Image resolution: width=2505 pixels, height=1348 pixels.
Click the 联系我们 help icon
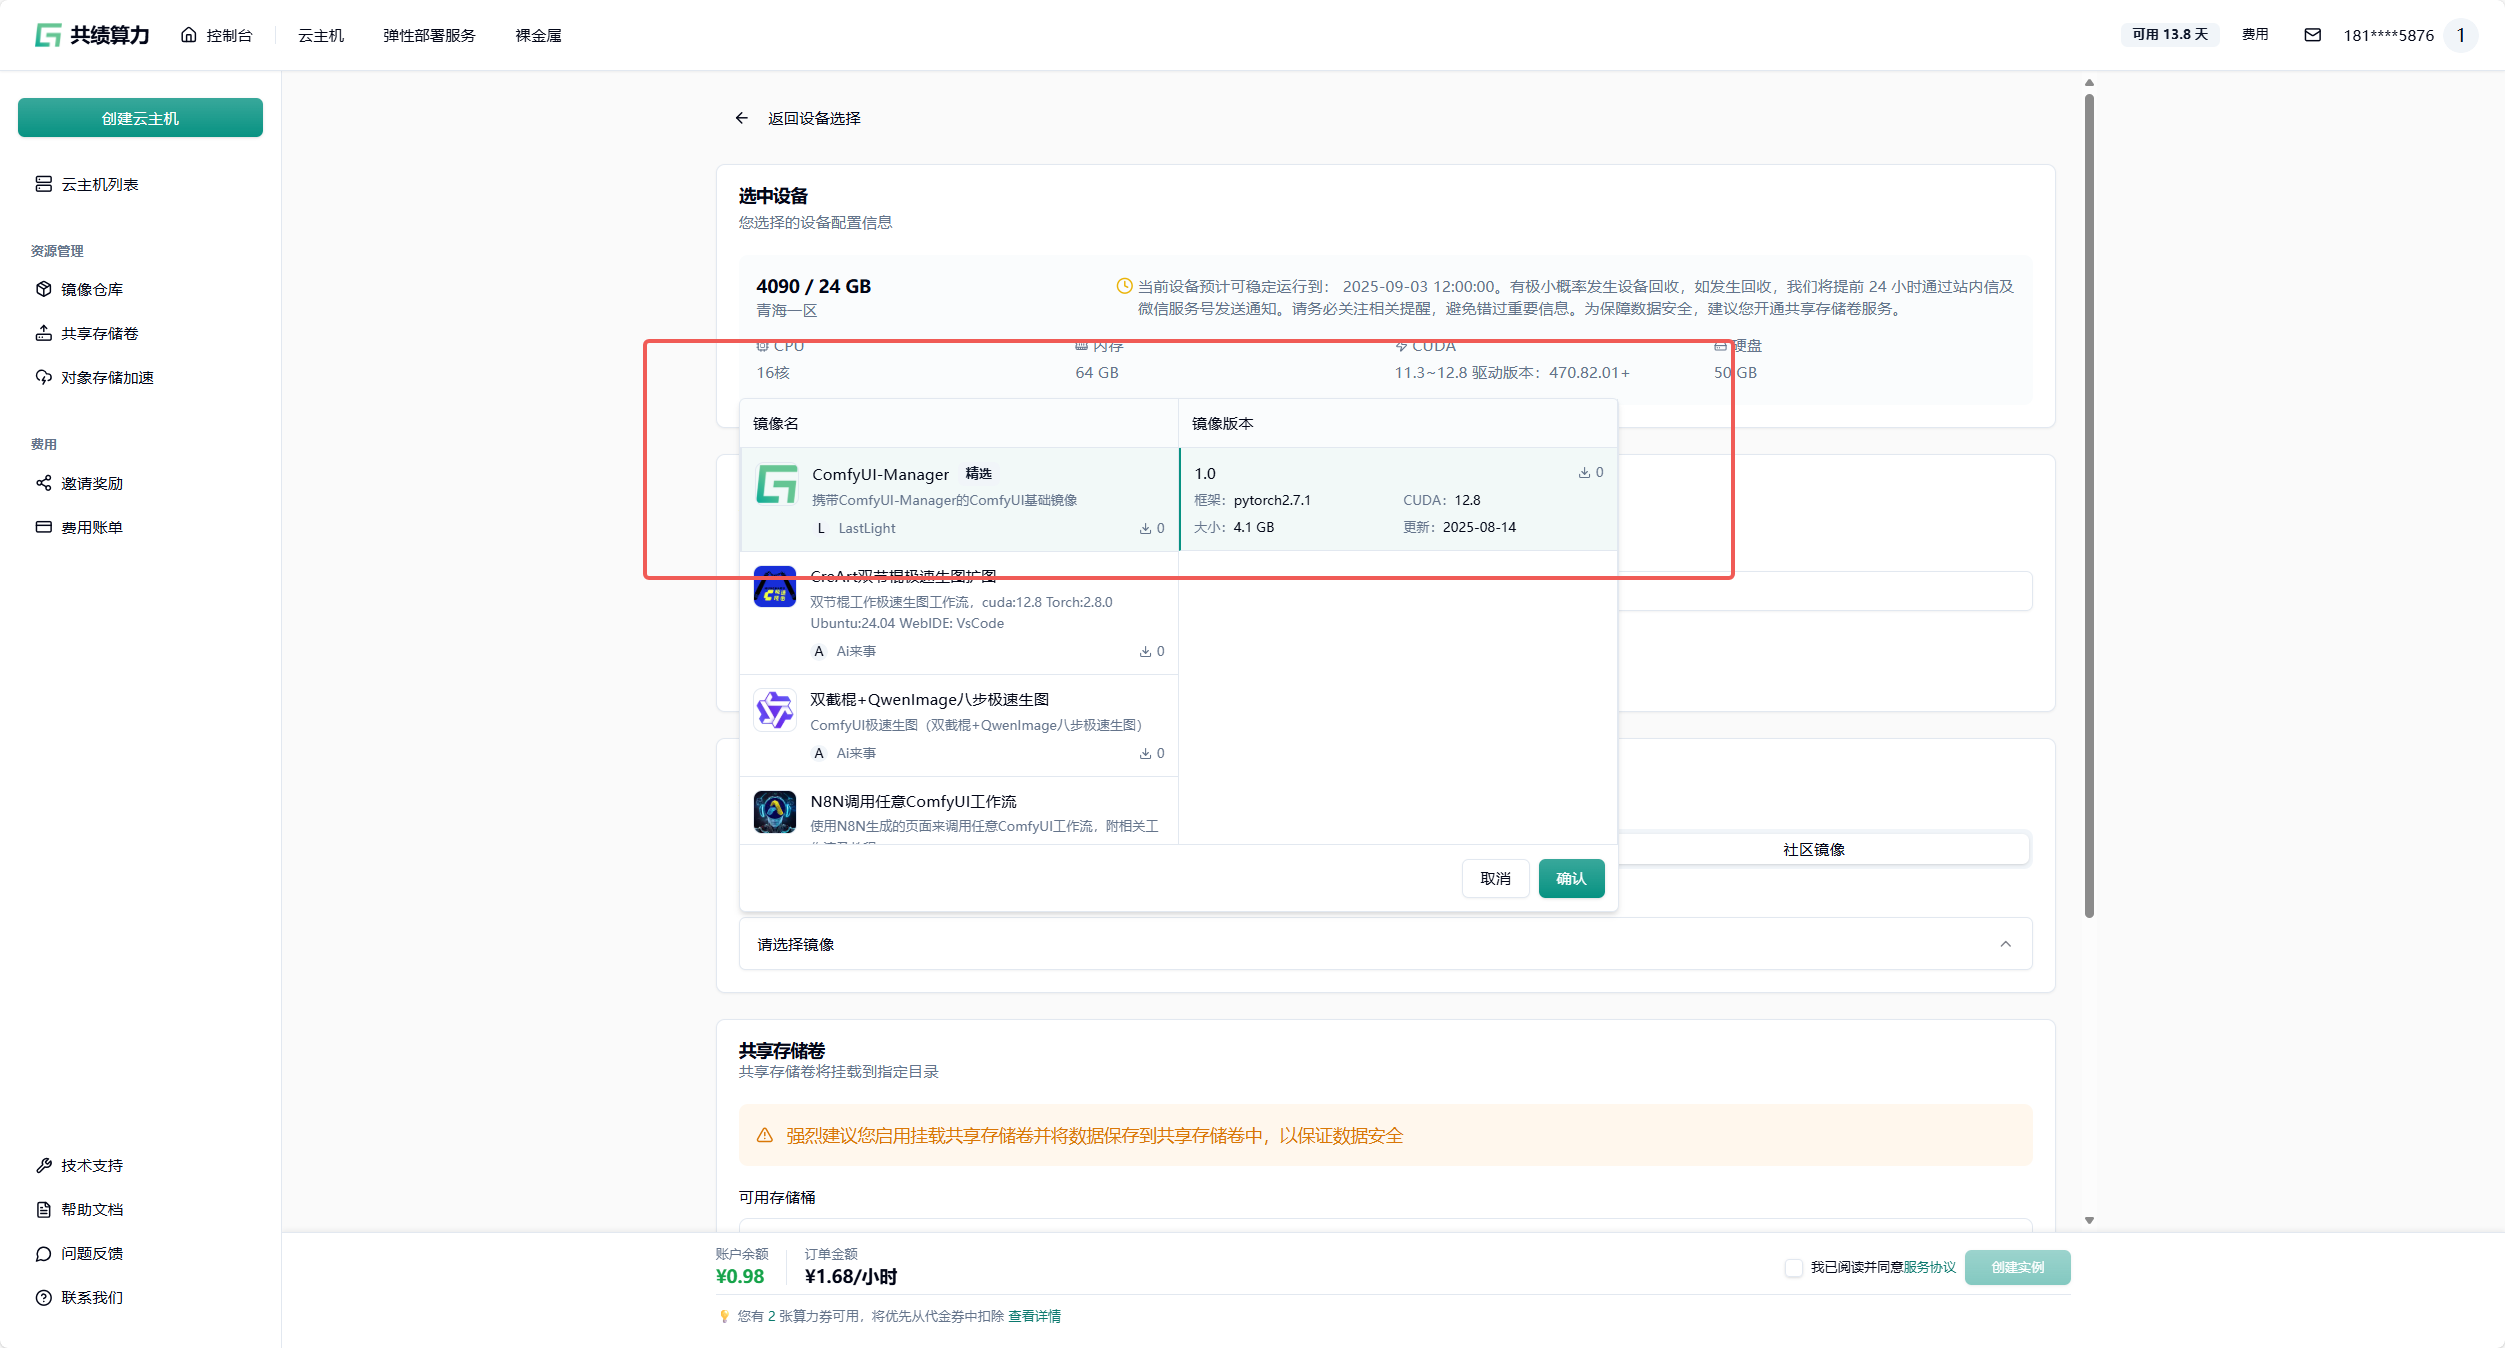coord(44,1297)
